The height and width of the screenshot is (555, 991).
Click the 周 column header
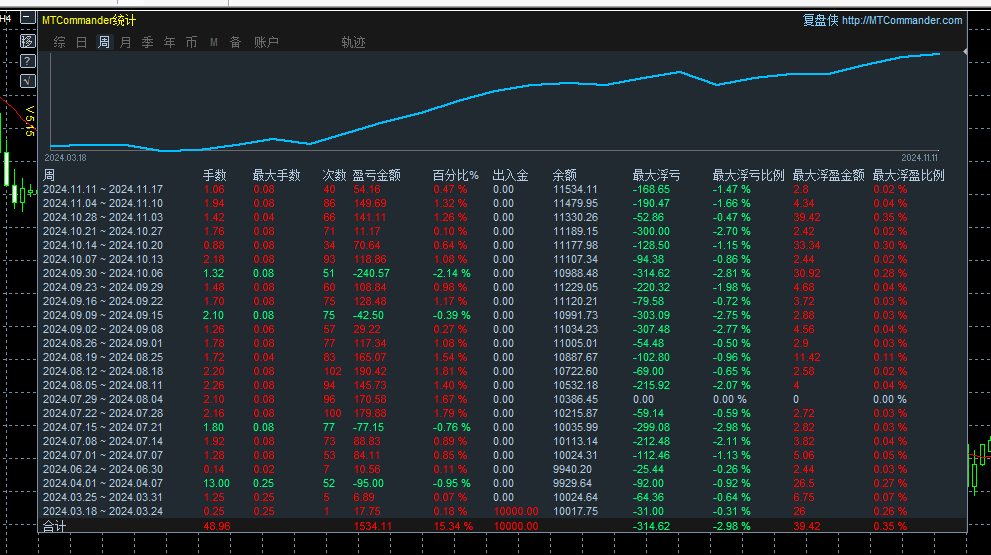49,175
